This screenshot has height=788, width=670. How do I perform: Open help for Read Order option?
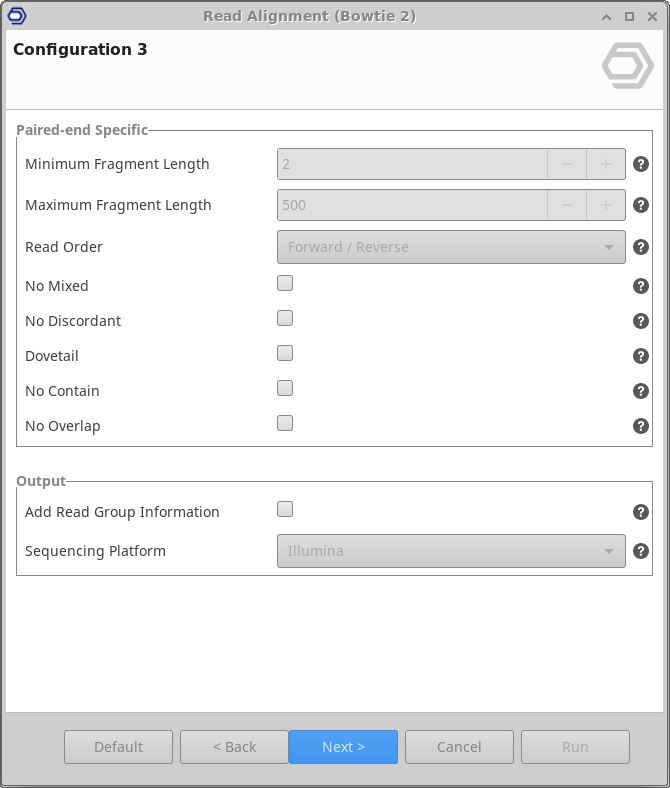click(x=641, y=247)
